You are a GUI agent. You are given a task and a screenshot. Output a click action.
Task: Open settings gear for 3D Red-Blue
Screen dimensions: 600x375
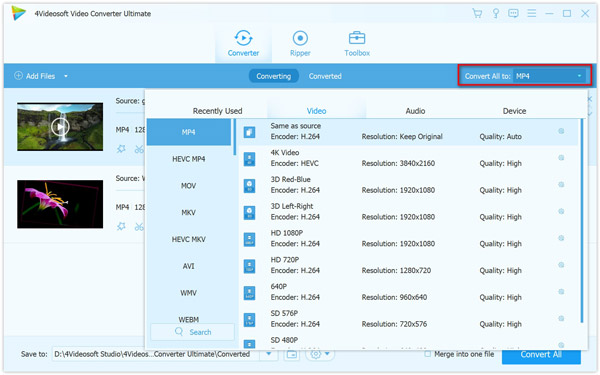click(x=561, y=184)
